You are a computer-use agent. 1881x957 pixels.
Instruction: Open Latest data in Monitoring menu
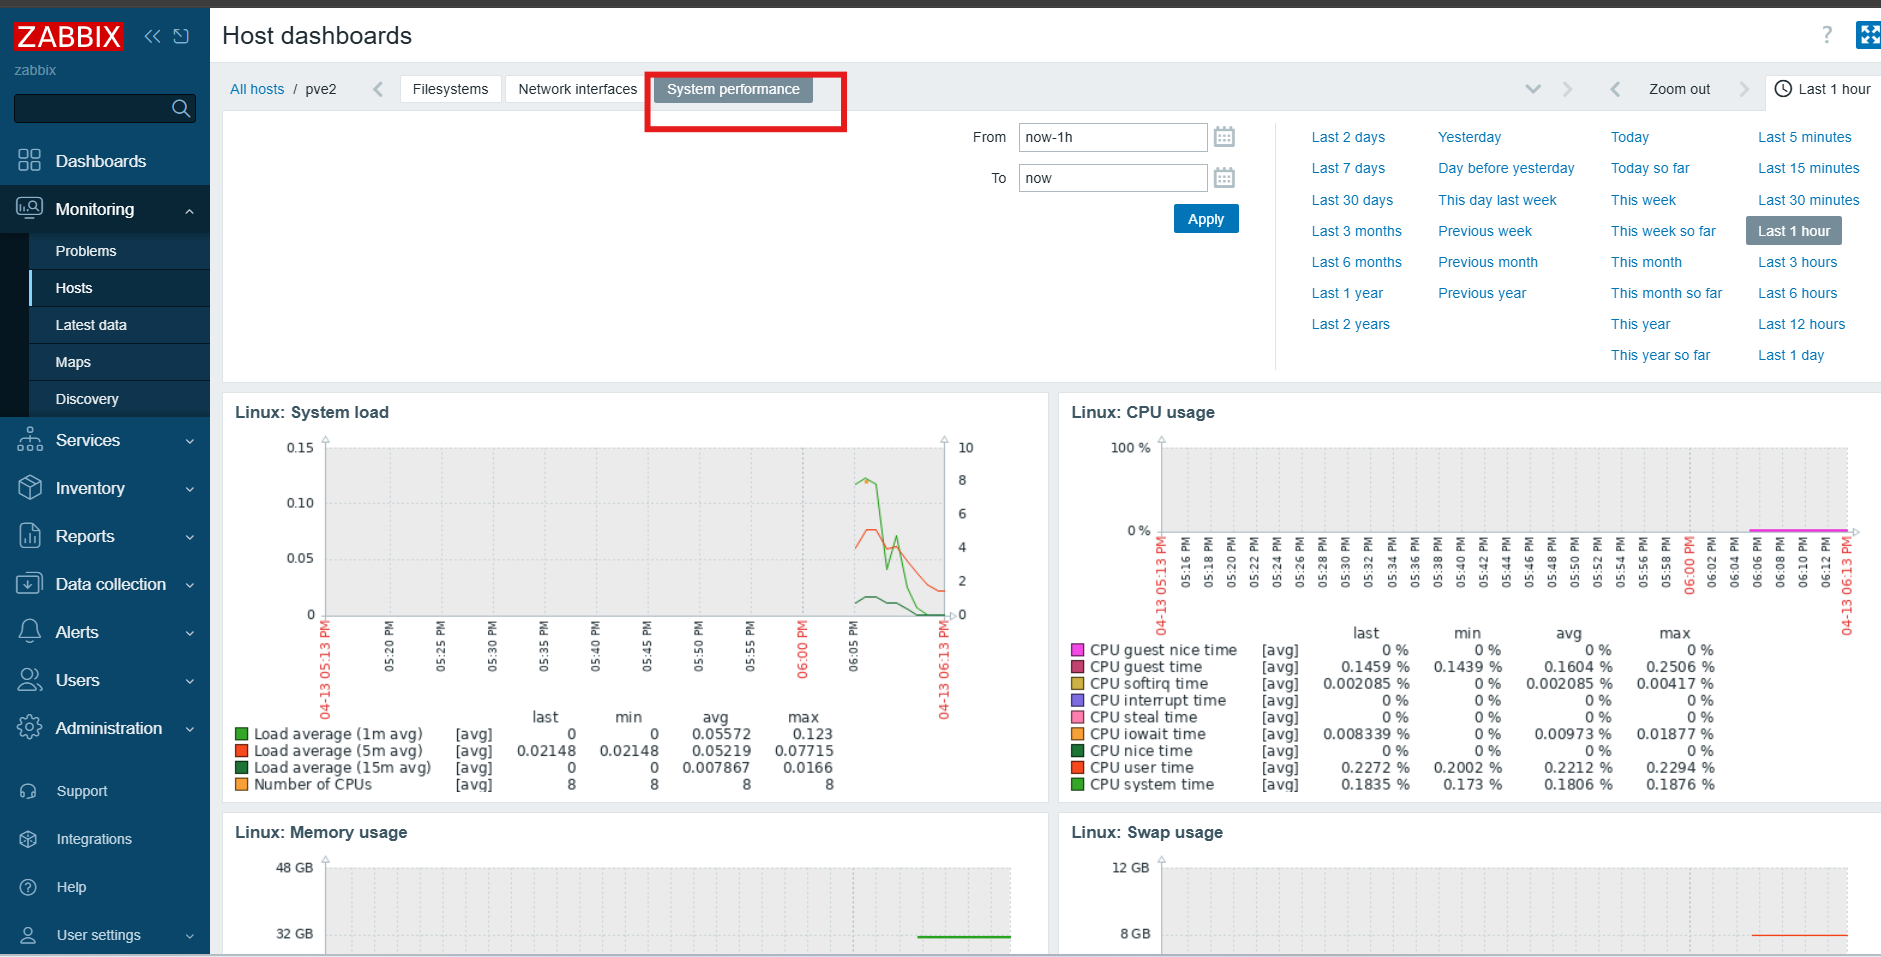[x=91, y=325]
